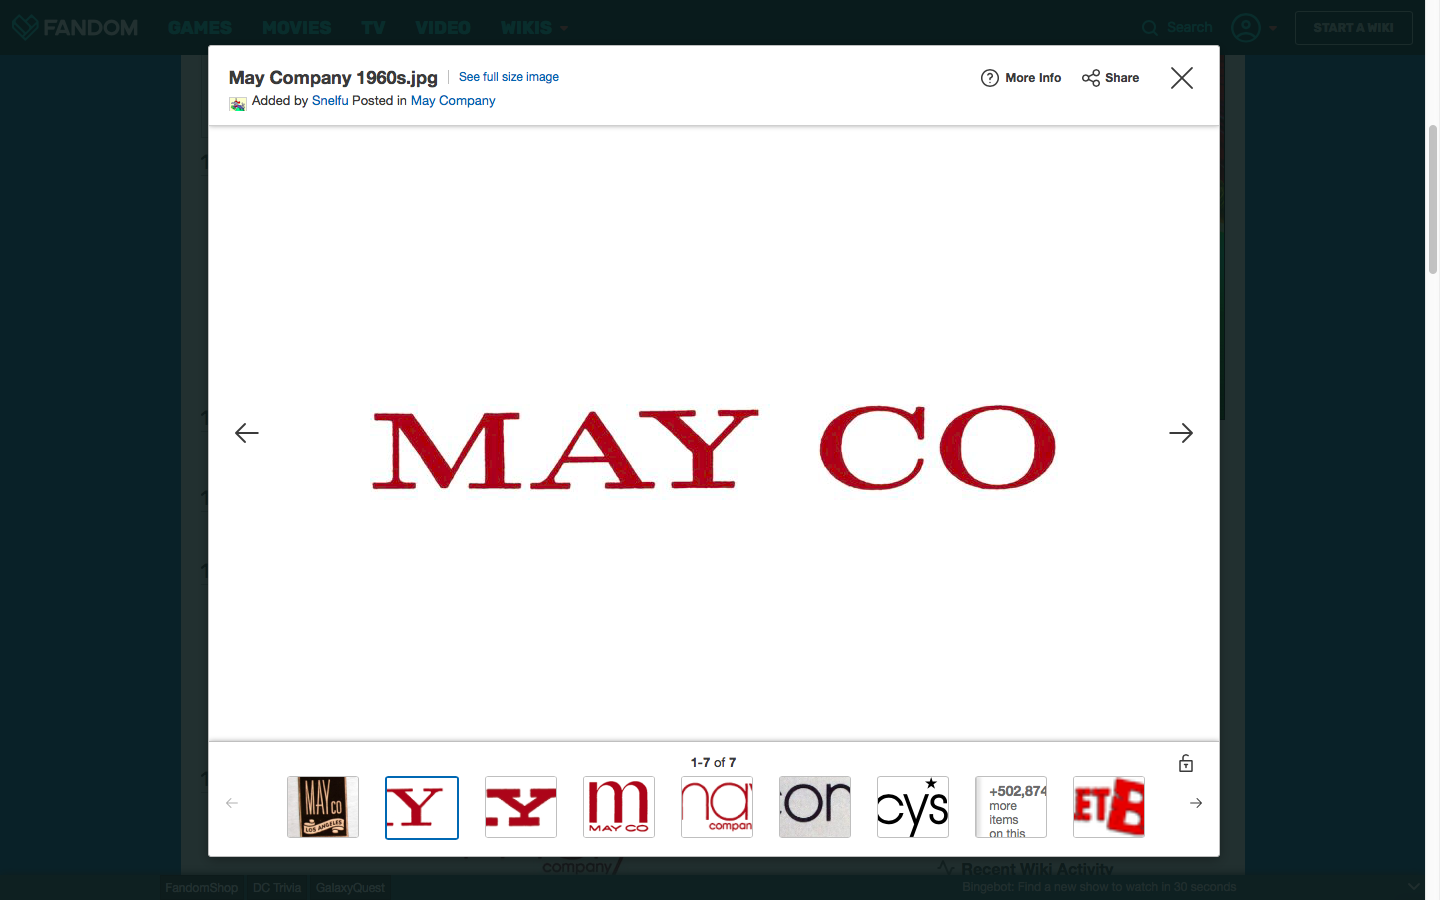Open the GAMES menu in Fandom header
This screenshot has height=900, width=1440.
tap(200, 28)
